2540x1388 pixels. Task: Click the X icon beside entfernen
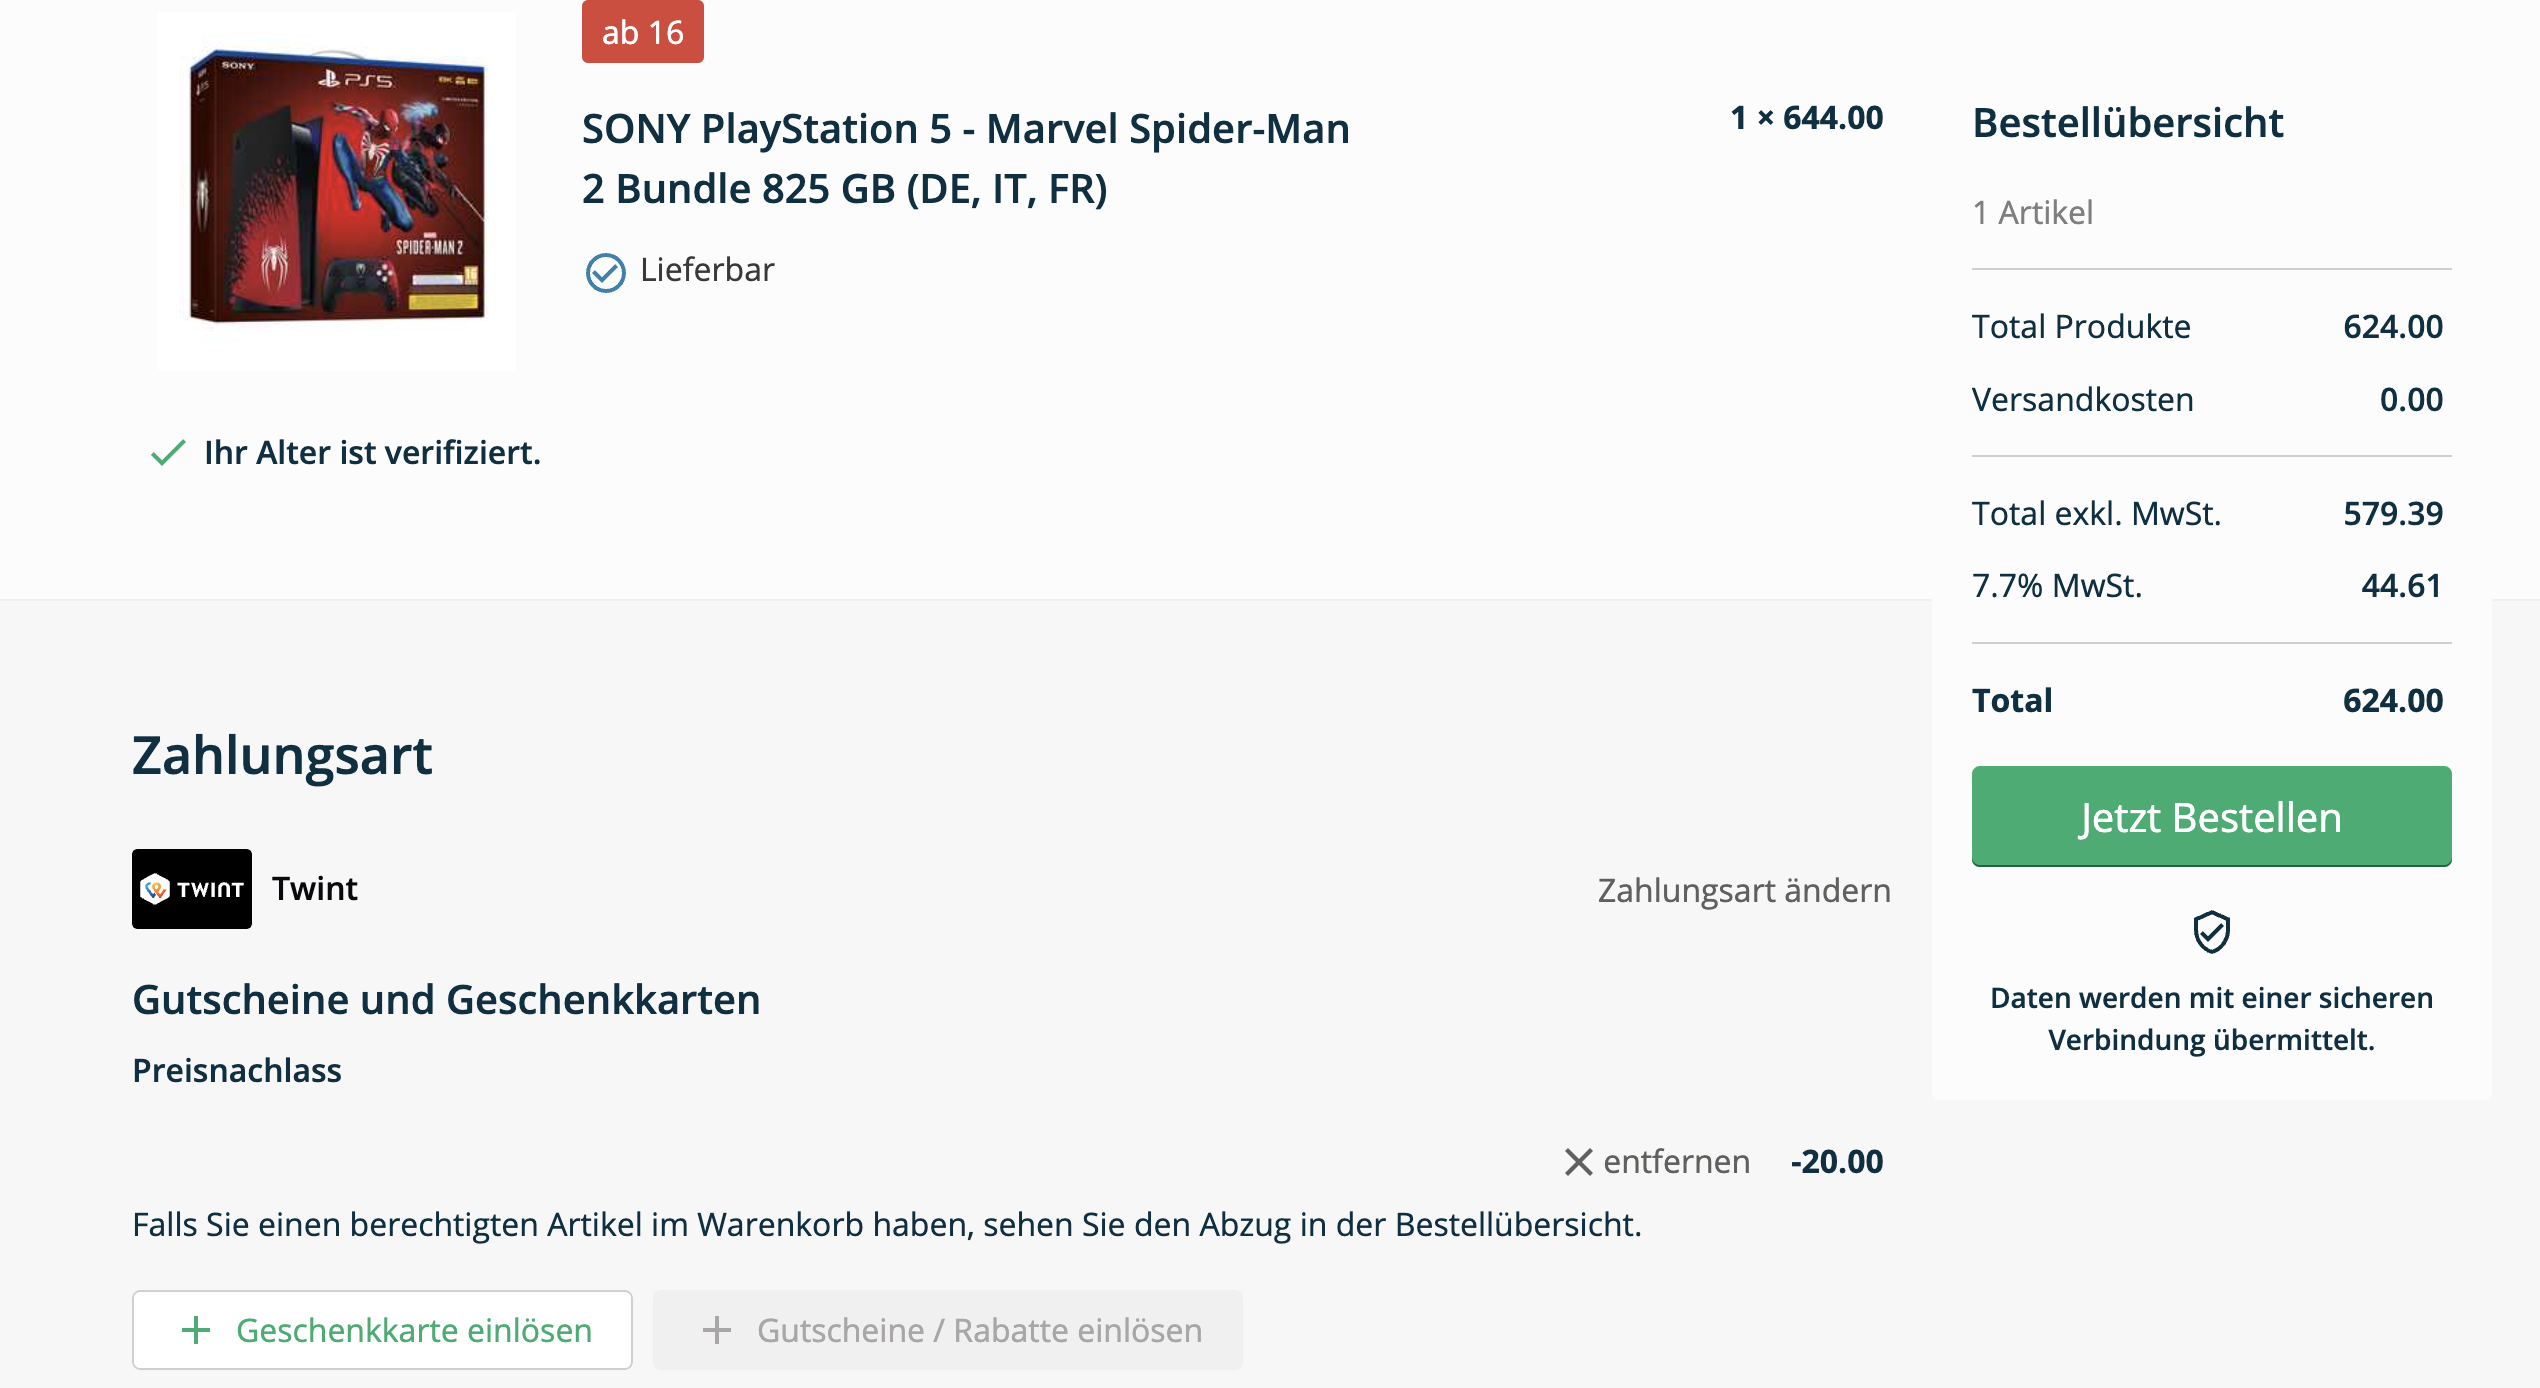(x=1578, y=1162)
